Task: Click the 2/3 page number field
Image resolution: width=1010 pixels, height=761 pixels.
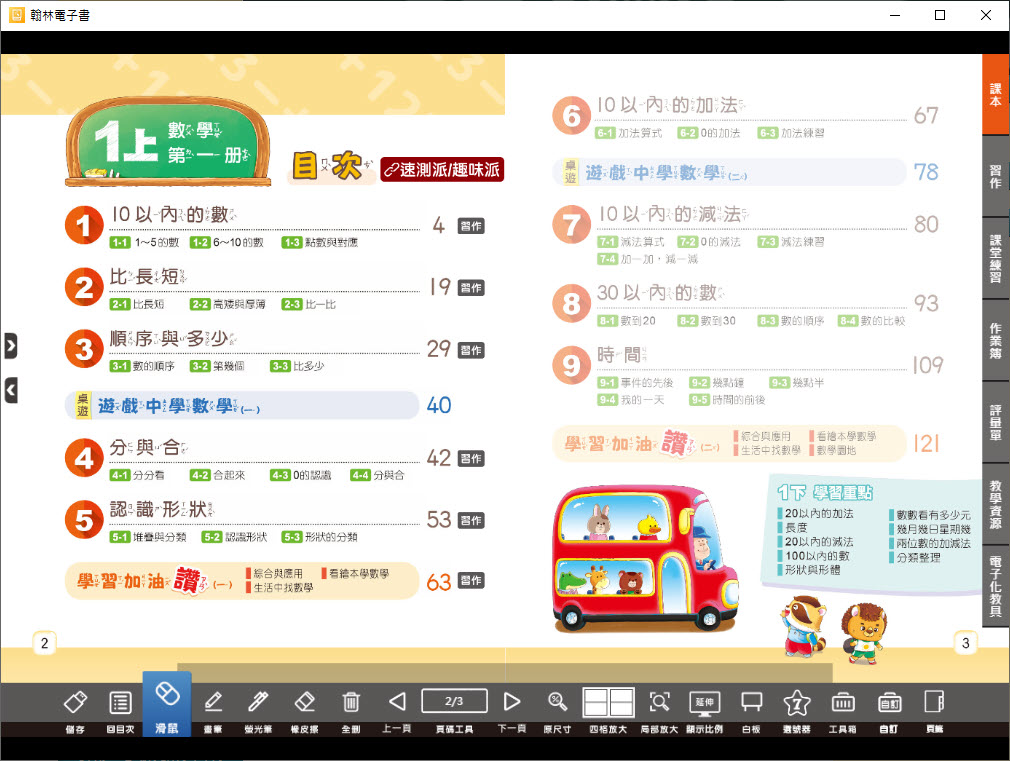Action: coord(455,701)
